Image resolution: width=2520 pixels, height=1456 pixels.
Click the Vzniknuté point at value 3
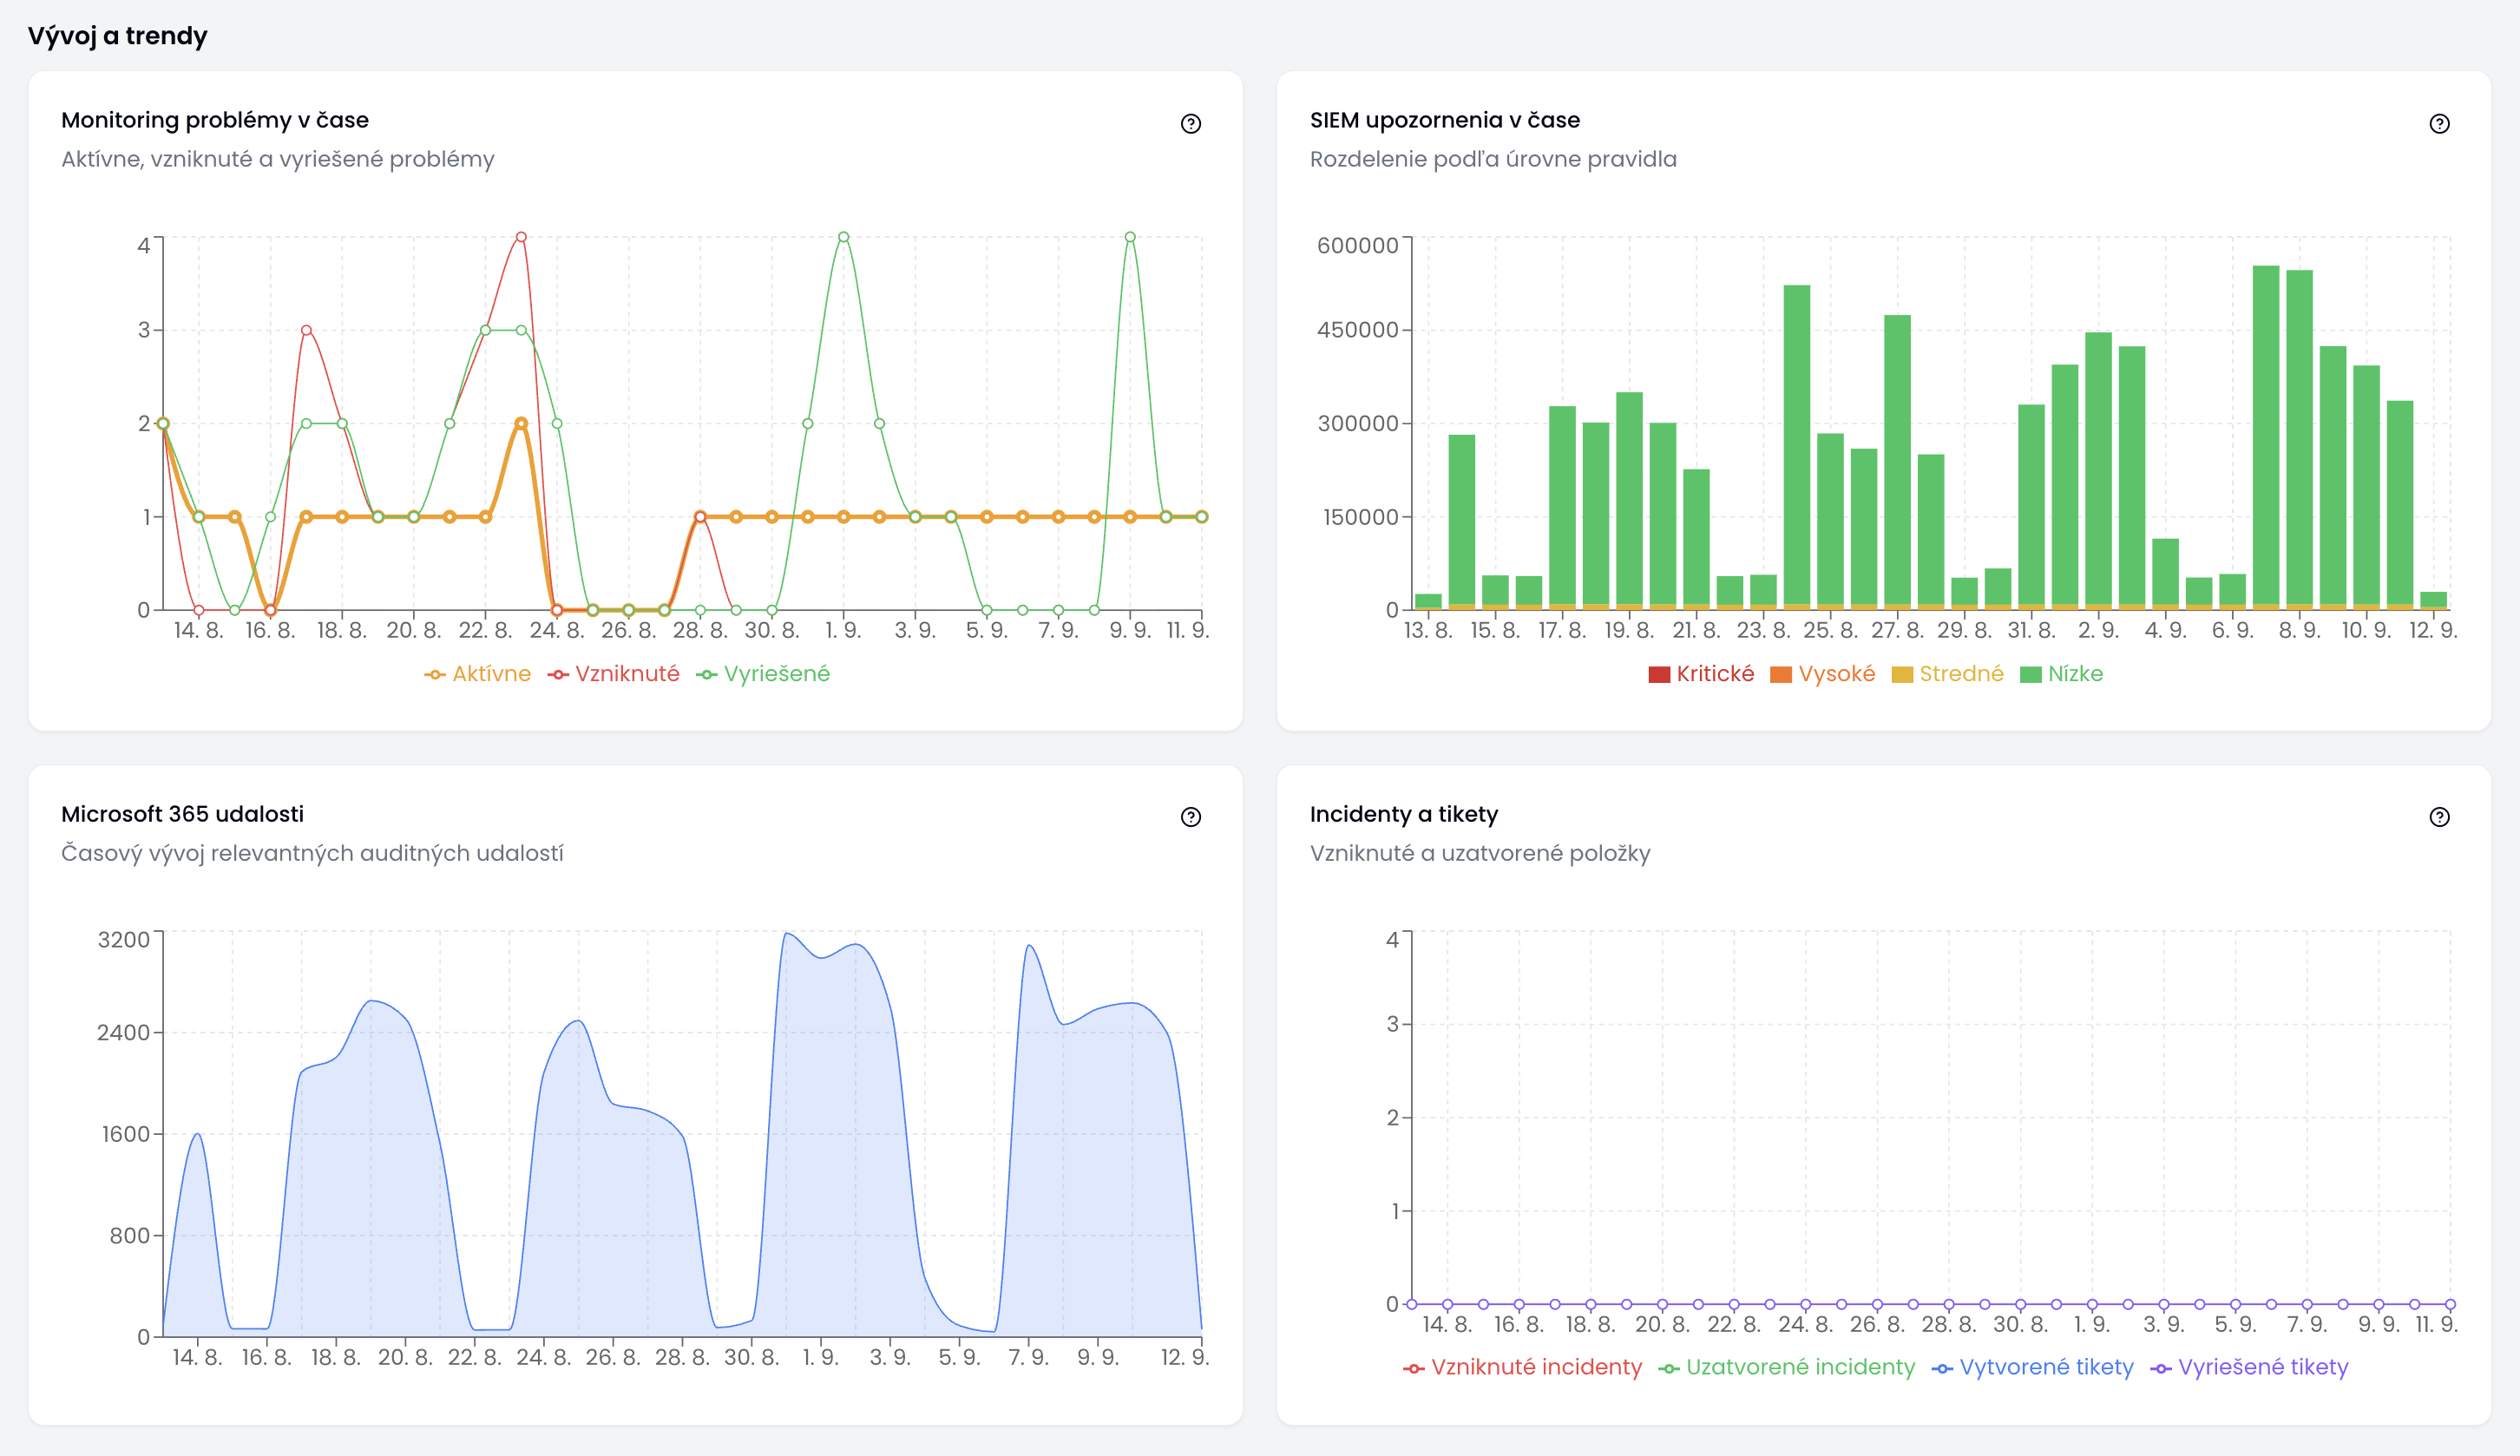point(306,330)
